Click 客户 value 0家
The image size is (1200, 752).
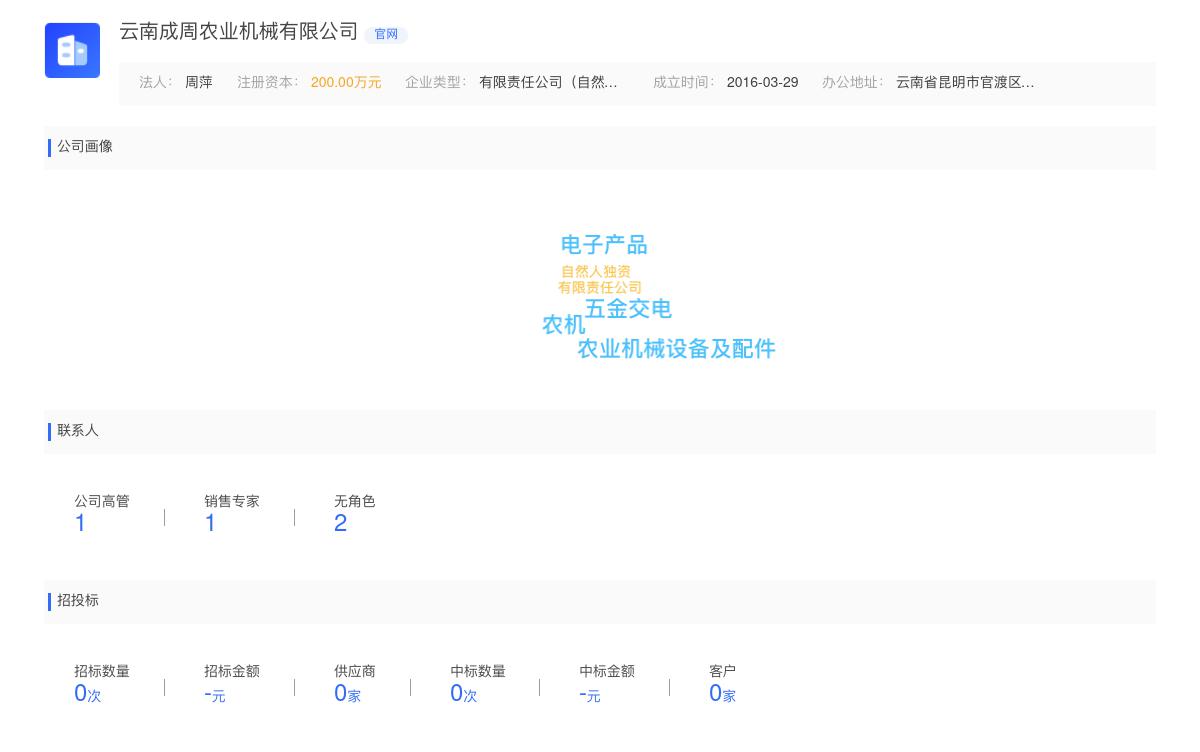point(722,694)
